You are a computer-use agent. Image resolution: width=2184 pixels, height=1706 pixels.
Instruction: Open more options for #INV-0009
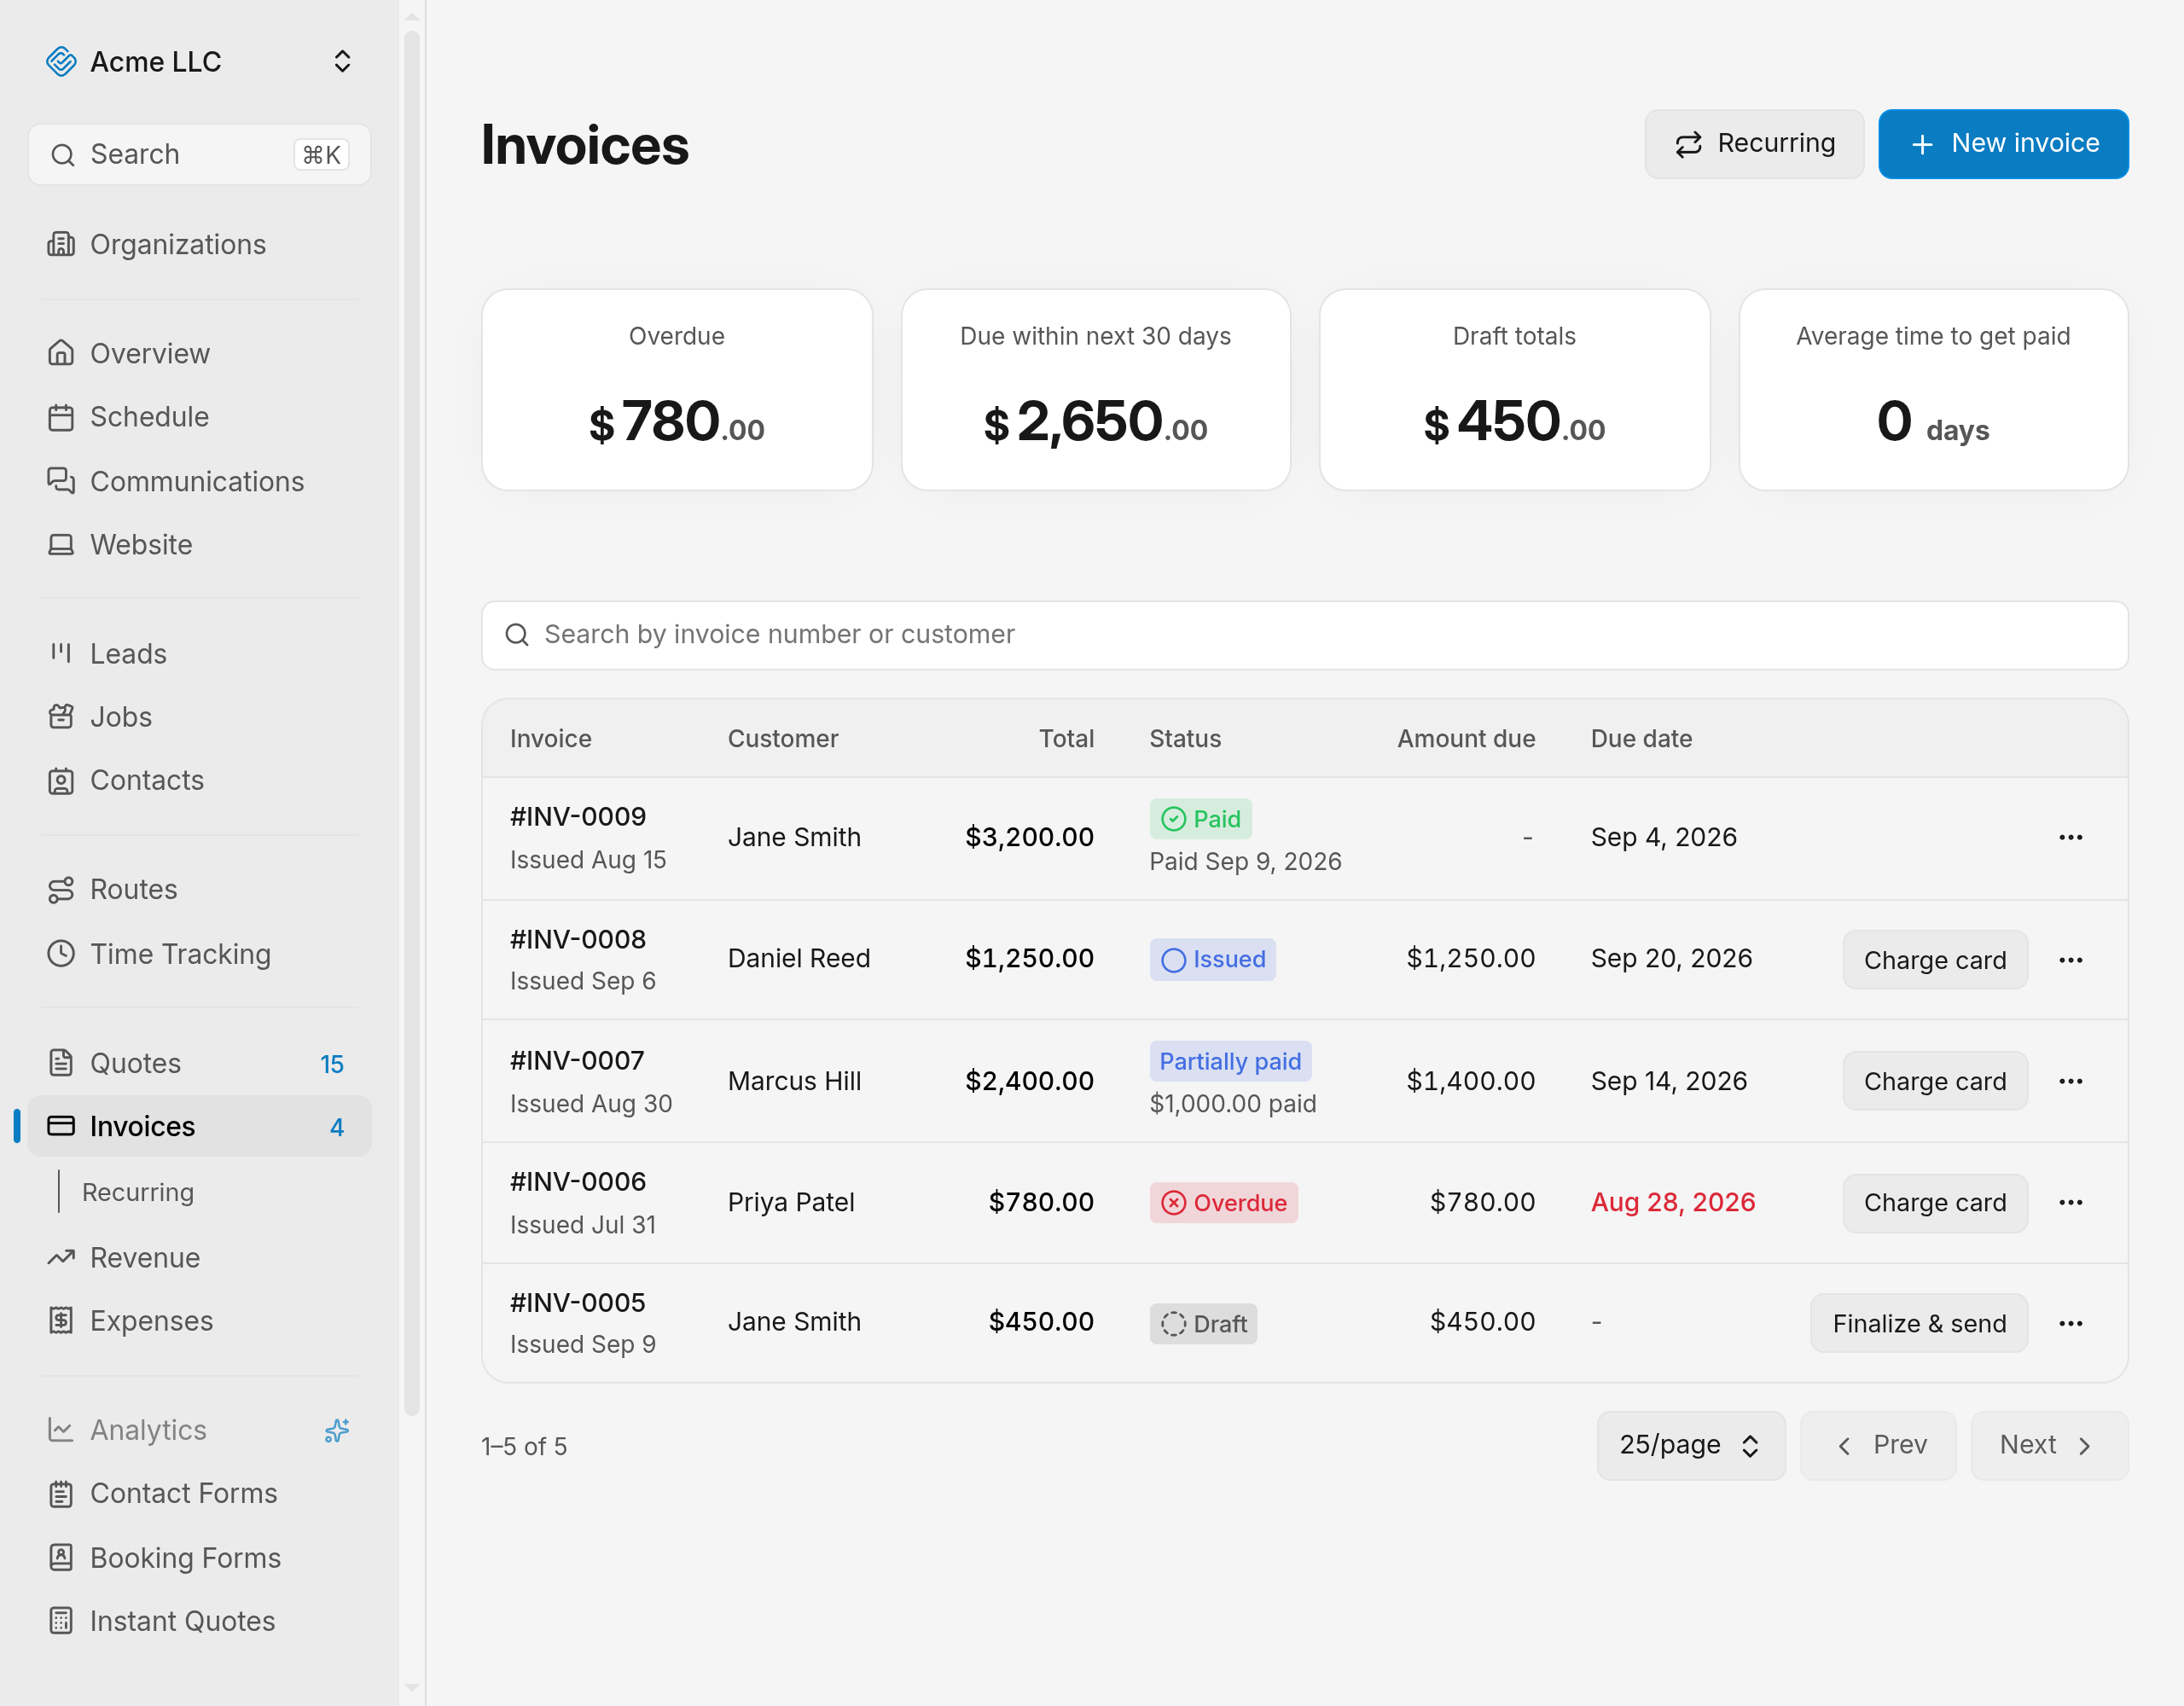2070,837
